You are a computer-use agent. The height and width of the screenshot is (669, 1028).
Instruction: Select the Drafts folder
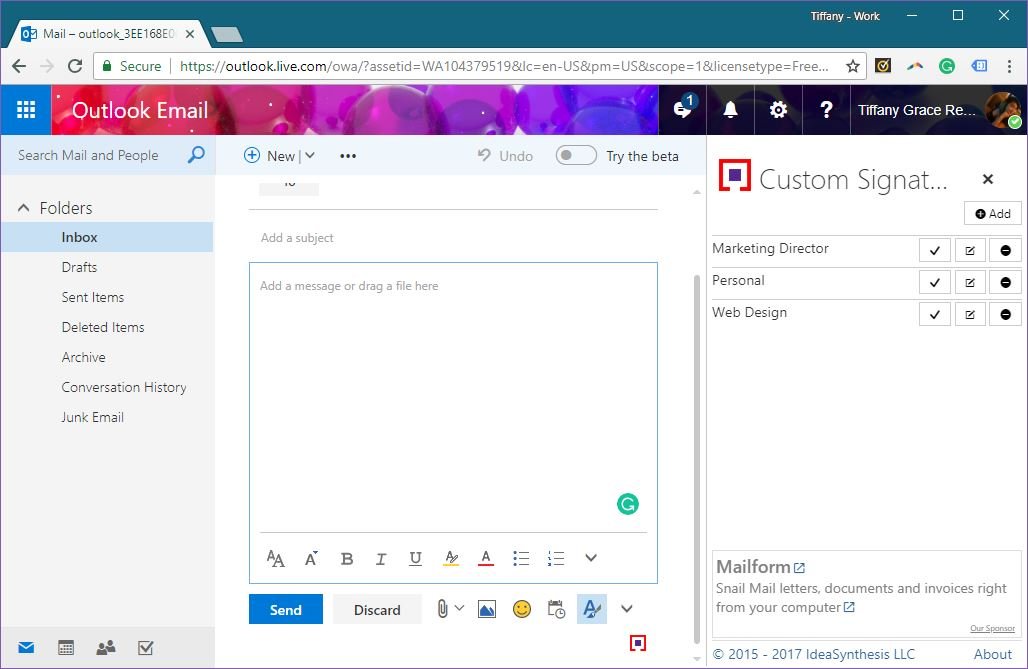(79, 267)
